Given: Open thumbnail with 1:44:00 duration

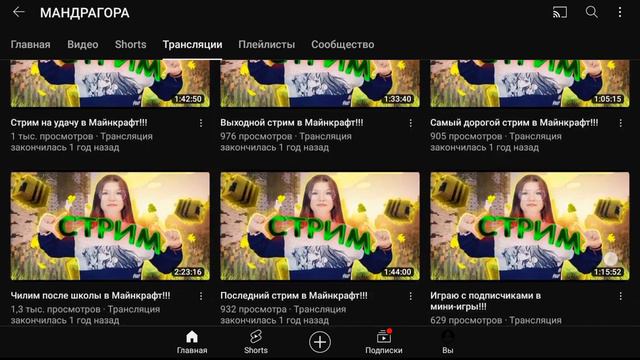Looking at the screenshot, I should click(320, 226).
